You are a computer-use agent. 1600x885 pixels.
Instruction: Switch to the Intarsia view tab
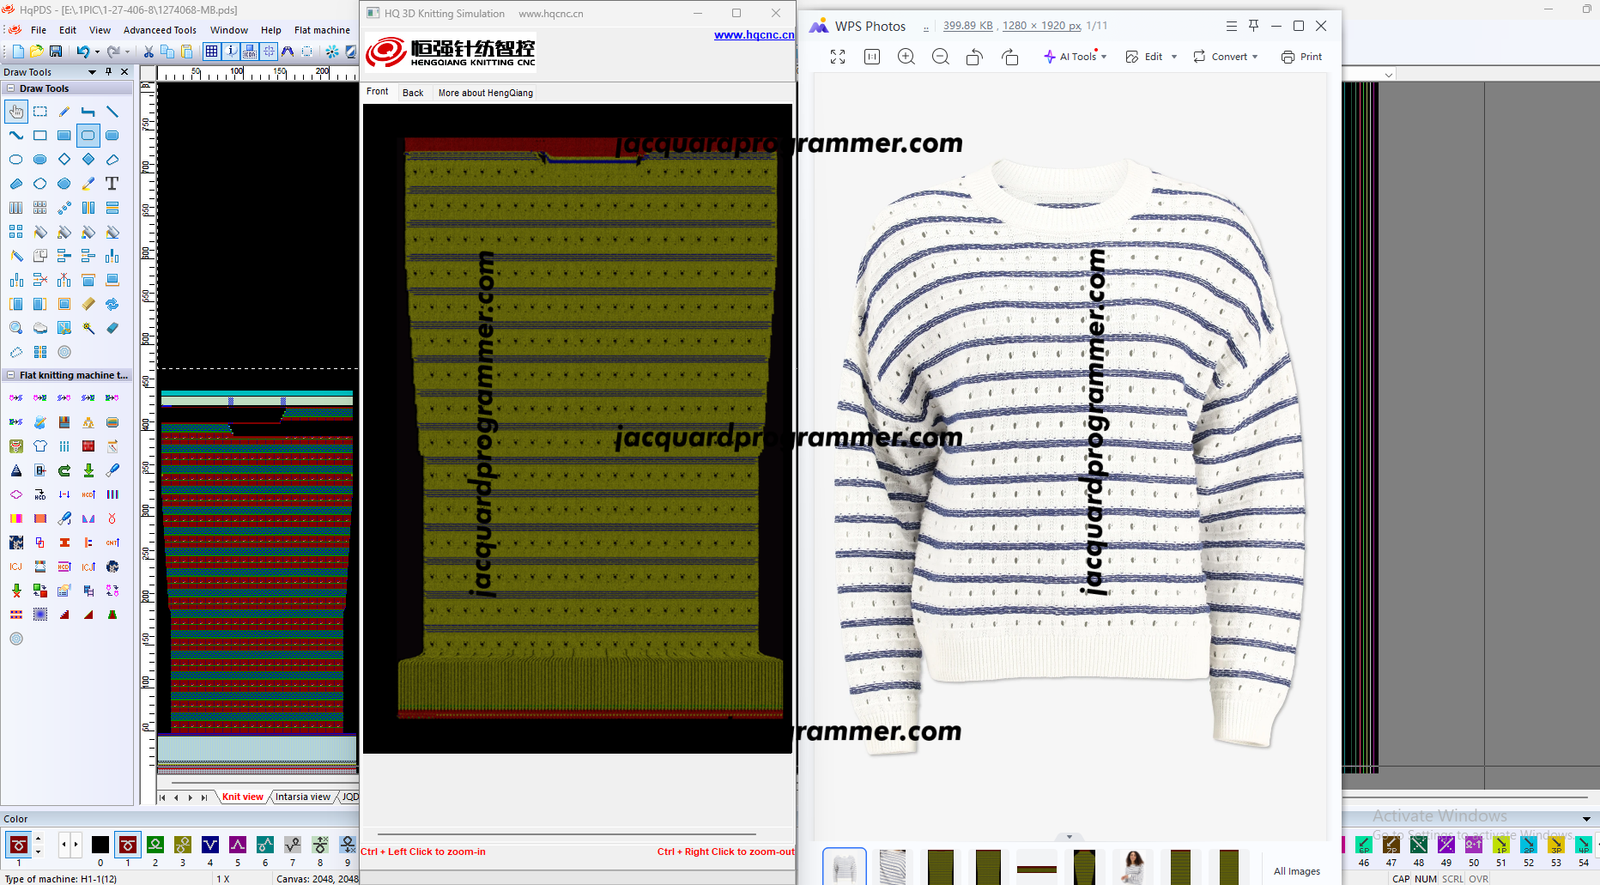pos(302,797)
